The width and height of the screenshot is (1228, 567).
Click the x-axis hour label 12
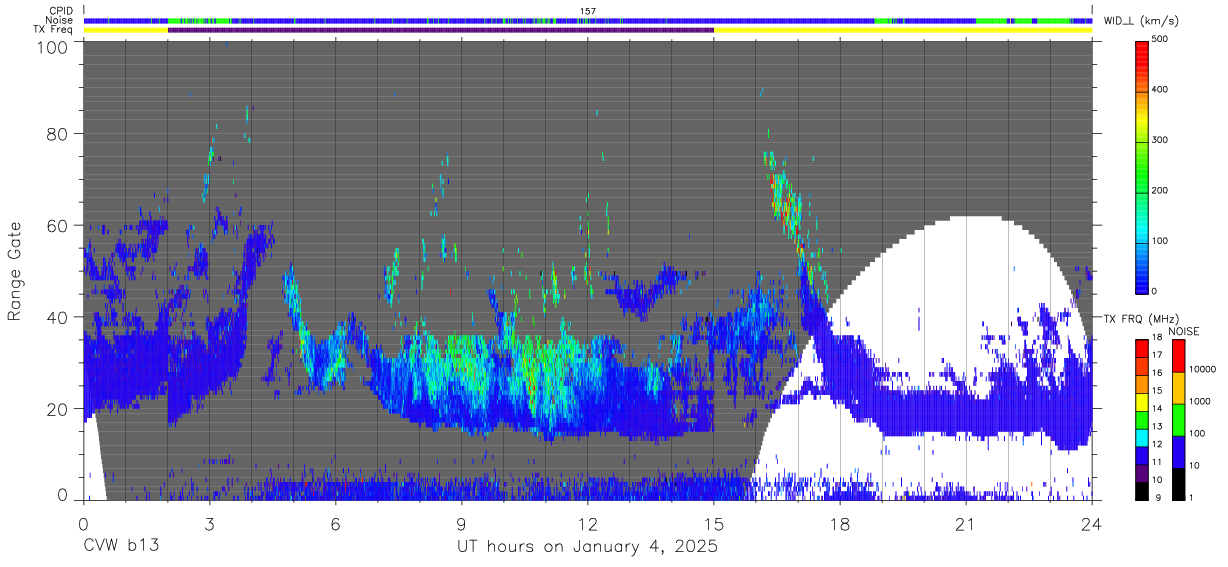(x=588, y=523)
